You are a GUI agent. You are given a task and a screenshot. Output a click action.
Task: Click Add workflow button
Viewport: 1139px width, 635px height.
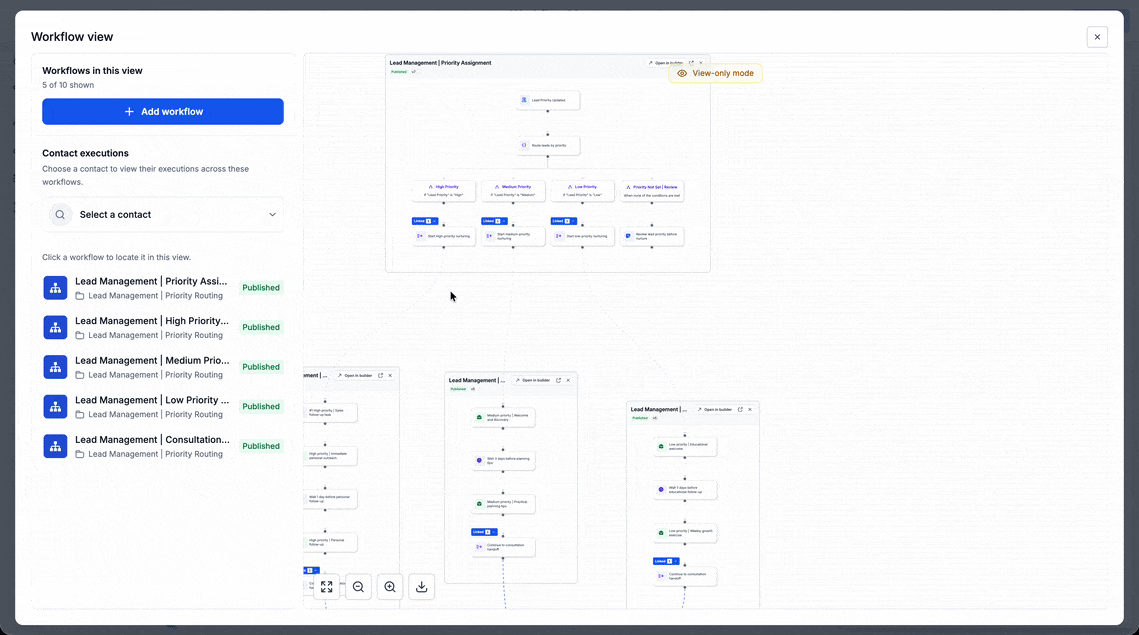(x=163, y=111)
